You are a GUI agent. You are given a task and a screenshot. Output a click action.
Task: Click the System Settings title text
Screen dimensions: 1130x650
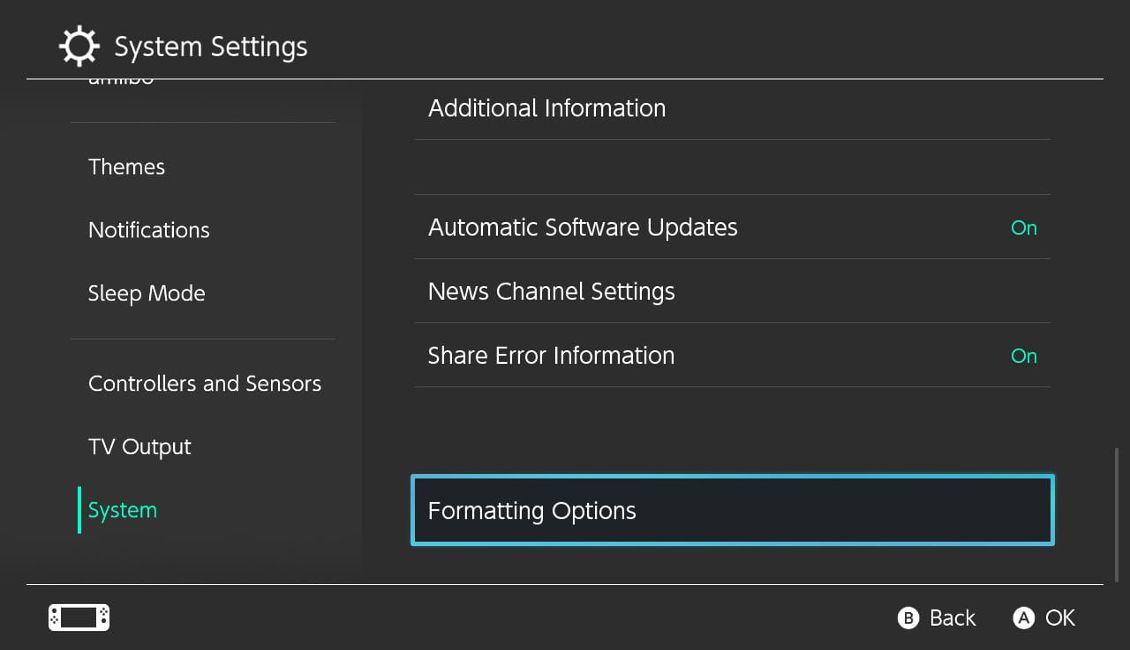[x=210, y=46]
